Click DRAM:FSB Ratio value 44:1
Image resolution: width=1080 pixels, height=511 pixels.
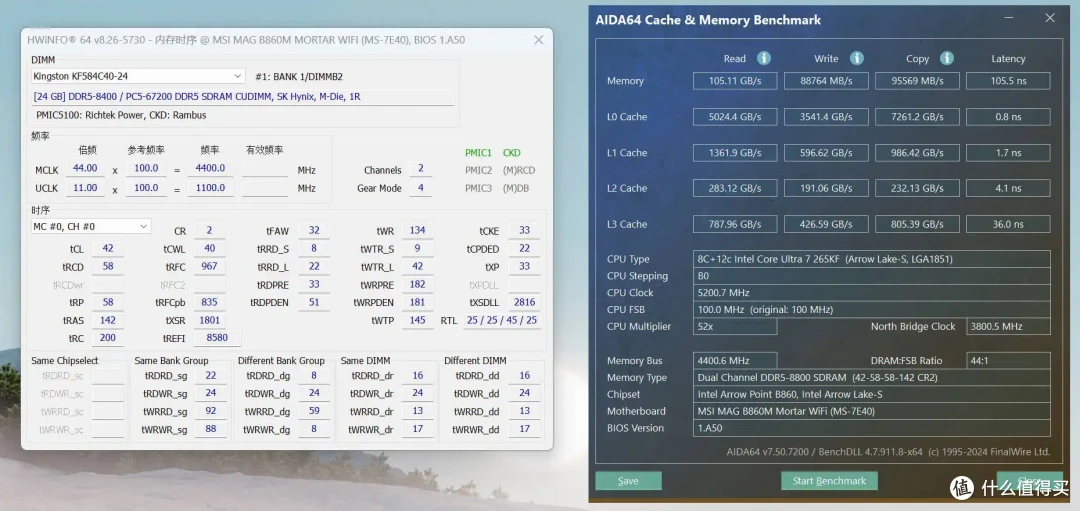click(x=1008, y=360)
